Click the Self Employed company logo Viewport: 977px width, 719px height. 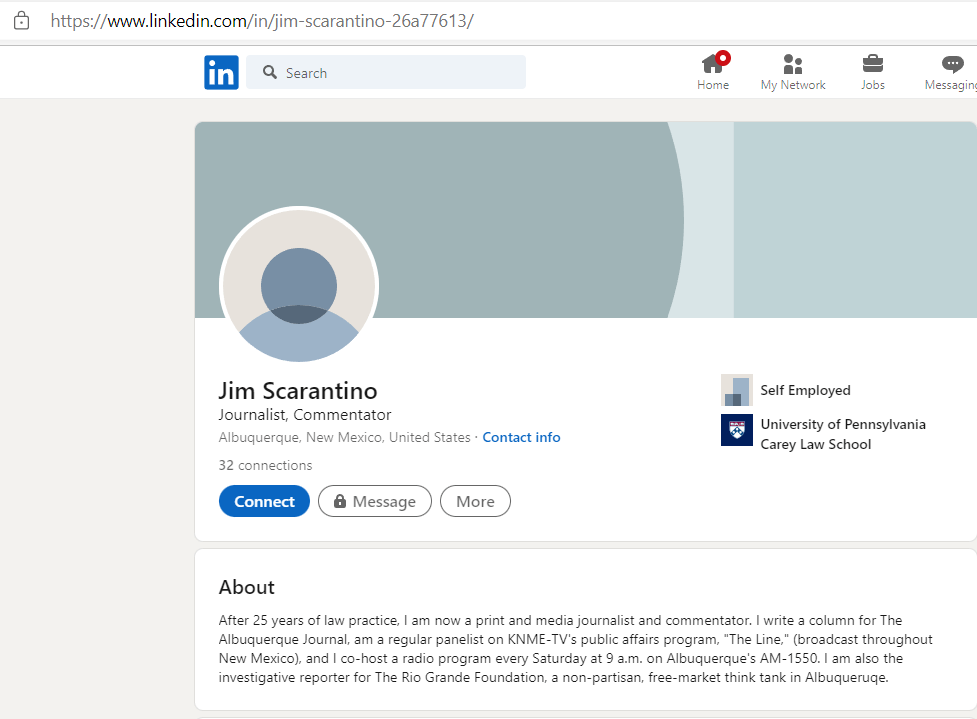pos(737,391)
